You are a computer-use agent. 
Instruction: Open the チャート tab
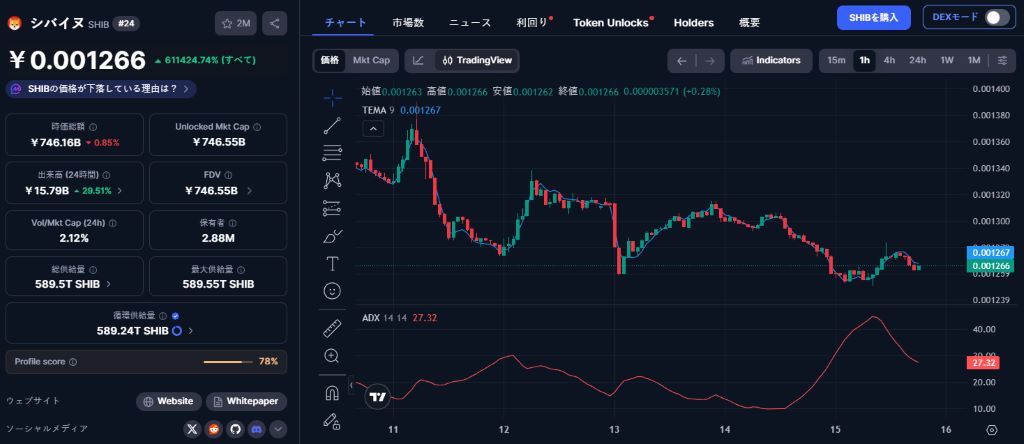tap(345, 23)
